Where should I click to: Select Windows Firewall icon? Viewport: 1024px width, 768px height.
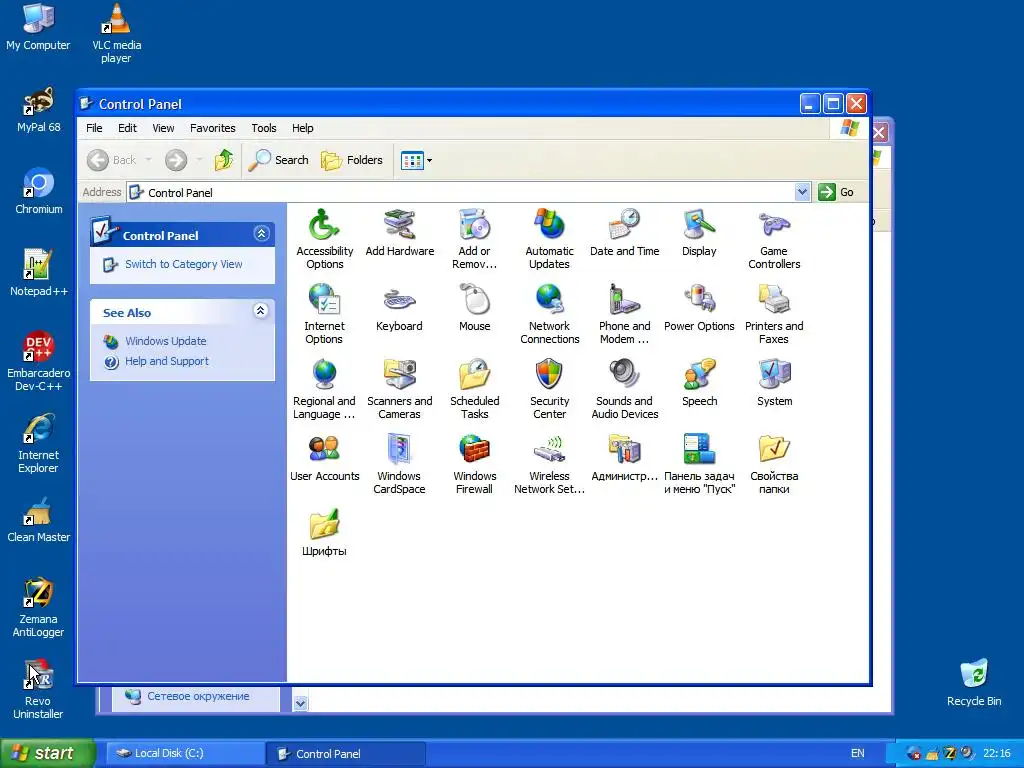pos(475,451)
